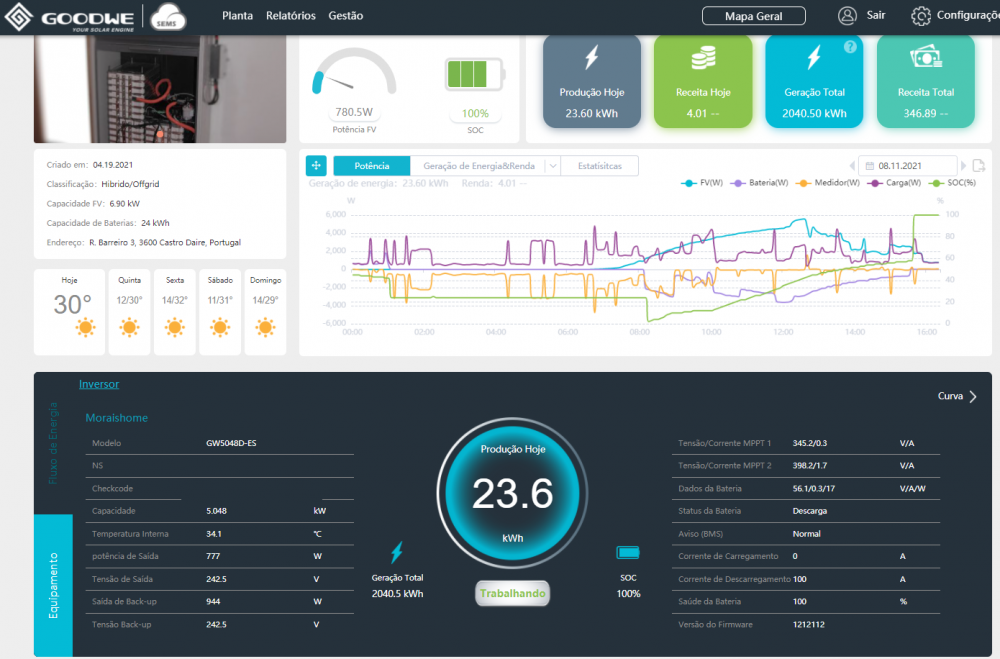The image size is (1000, 659).
Task: Click the calendar icon in date field
Action: click(x=869, y=166)
